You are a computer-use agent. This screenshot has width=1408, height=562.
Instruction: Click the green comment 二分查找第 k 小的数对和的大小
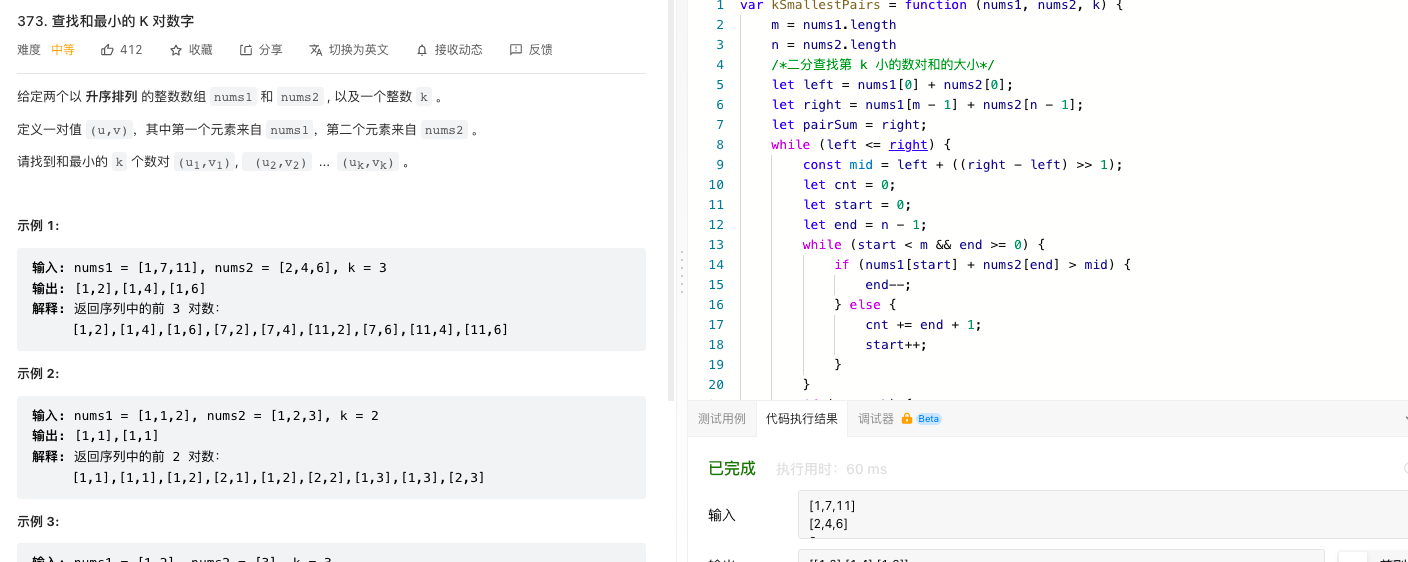tap(882, 65)
